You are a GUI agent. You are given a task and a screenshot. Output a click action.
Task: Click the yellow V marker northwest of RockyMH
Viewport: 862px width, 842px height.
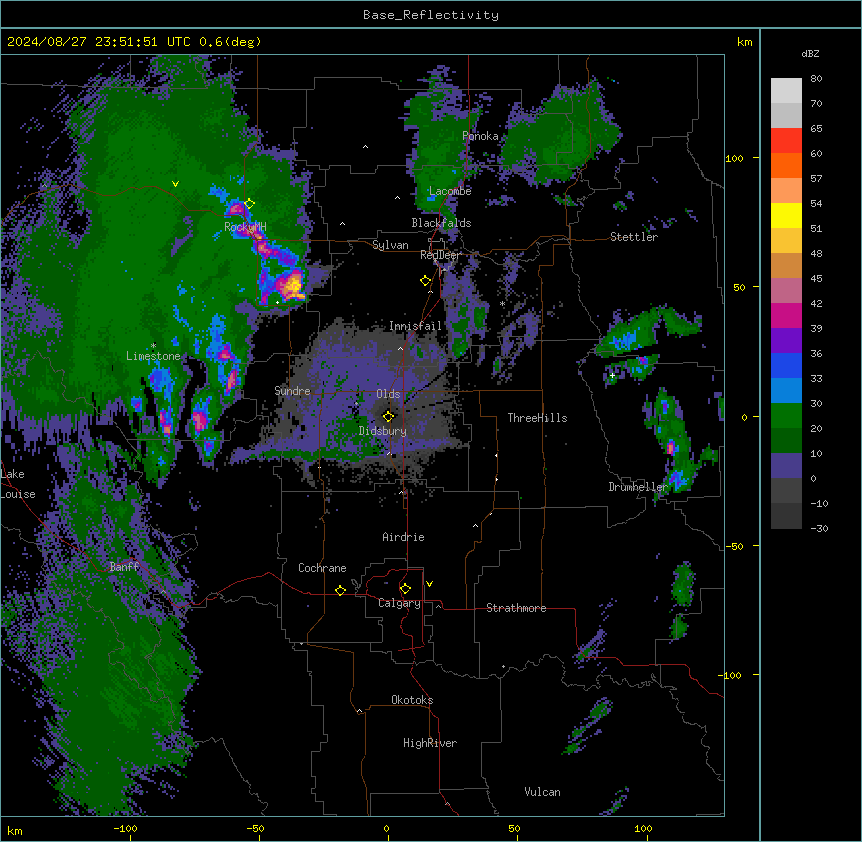tap(175, 184)
